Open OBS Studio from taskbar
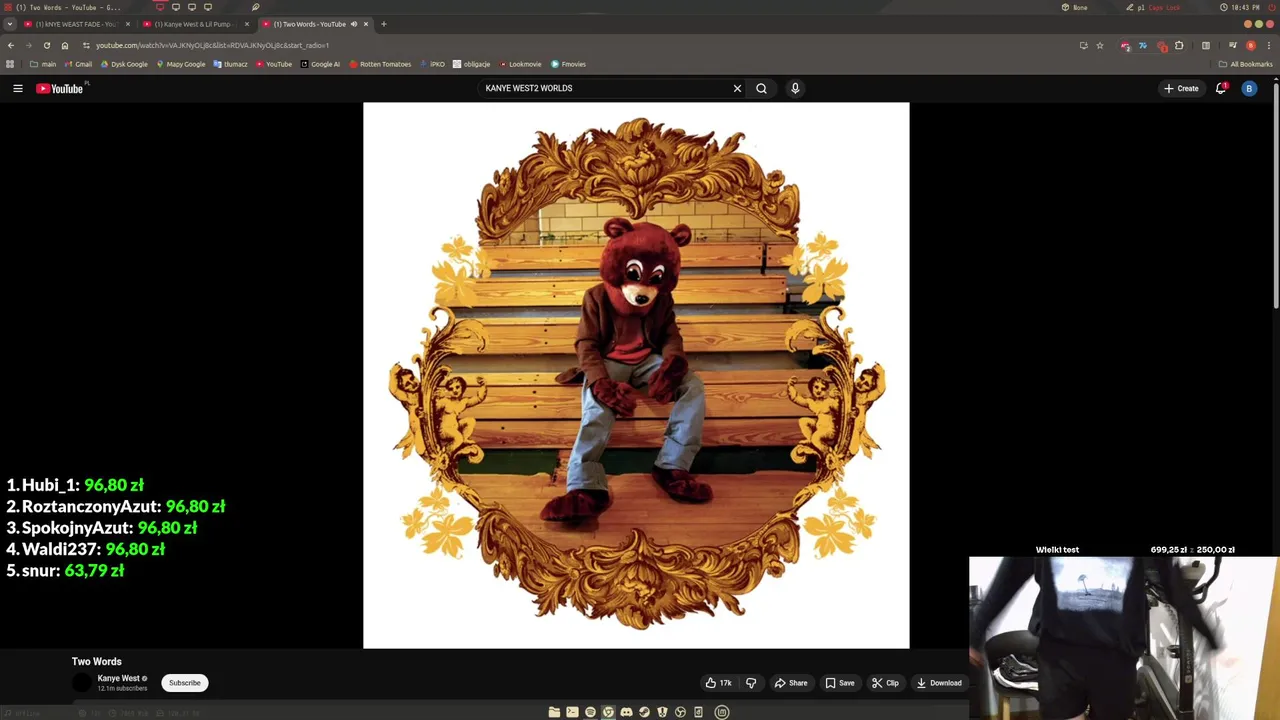 (x=680, y=712)
